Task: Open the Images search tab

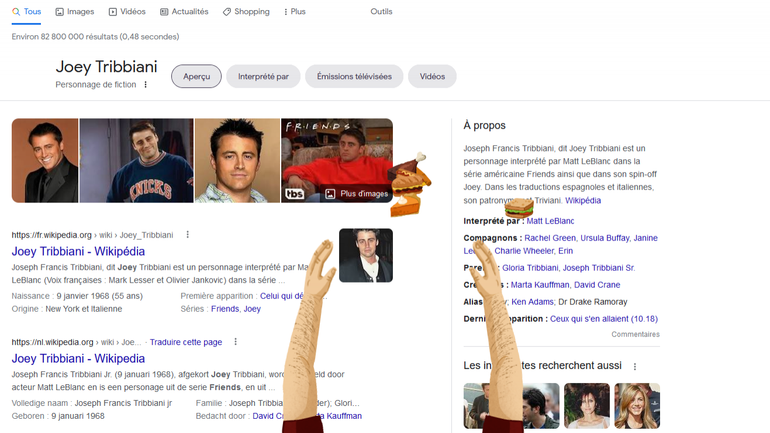Action: coord(75,12)
